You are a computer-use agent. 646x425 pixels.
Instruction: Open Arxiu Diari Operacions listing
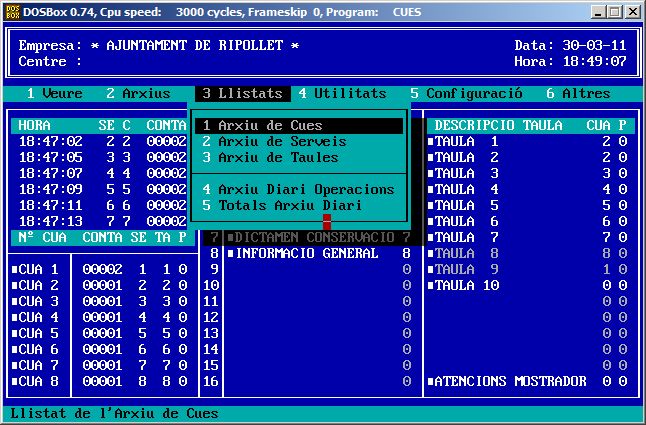[298, 190]
